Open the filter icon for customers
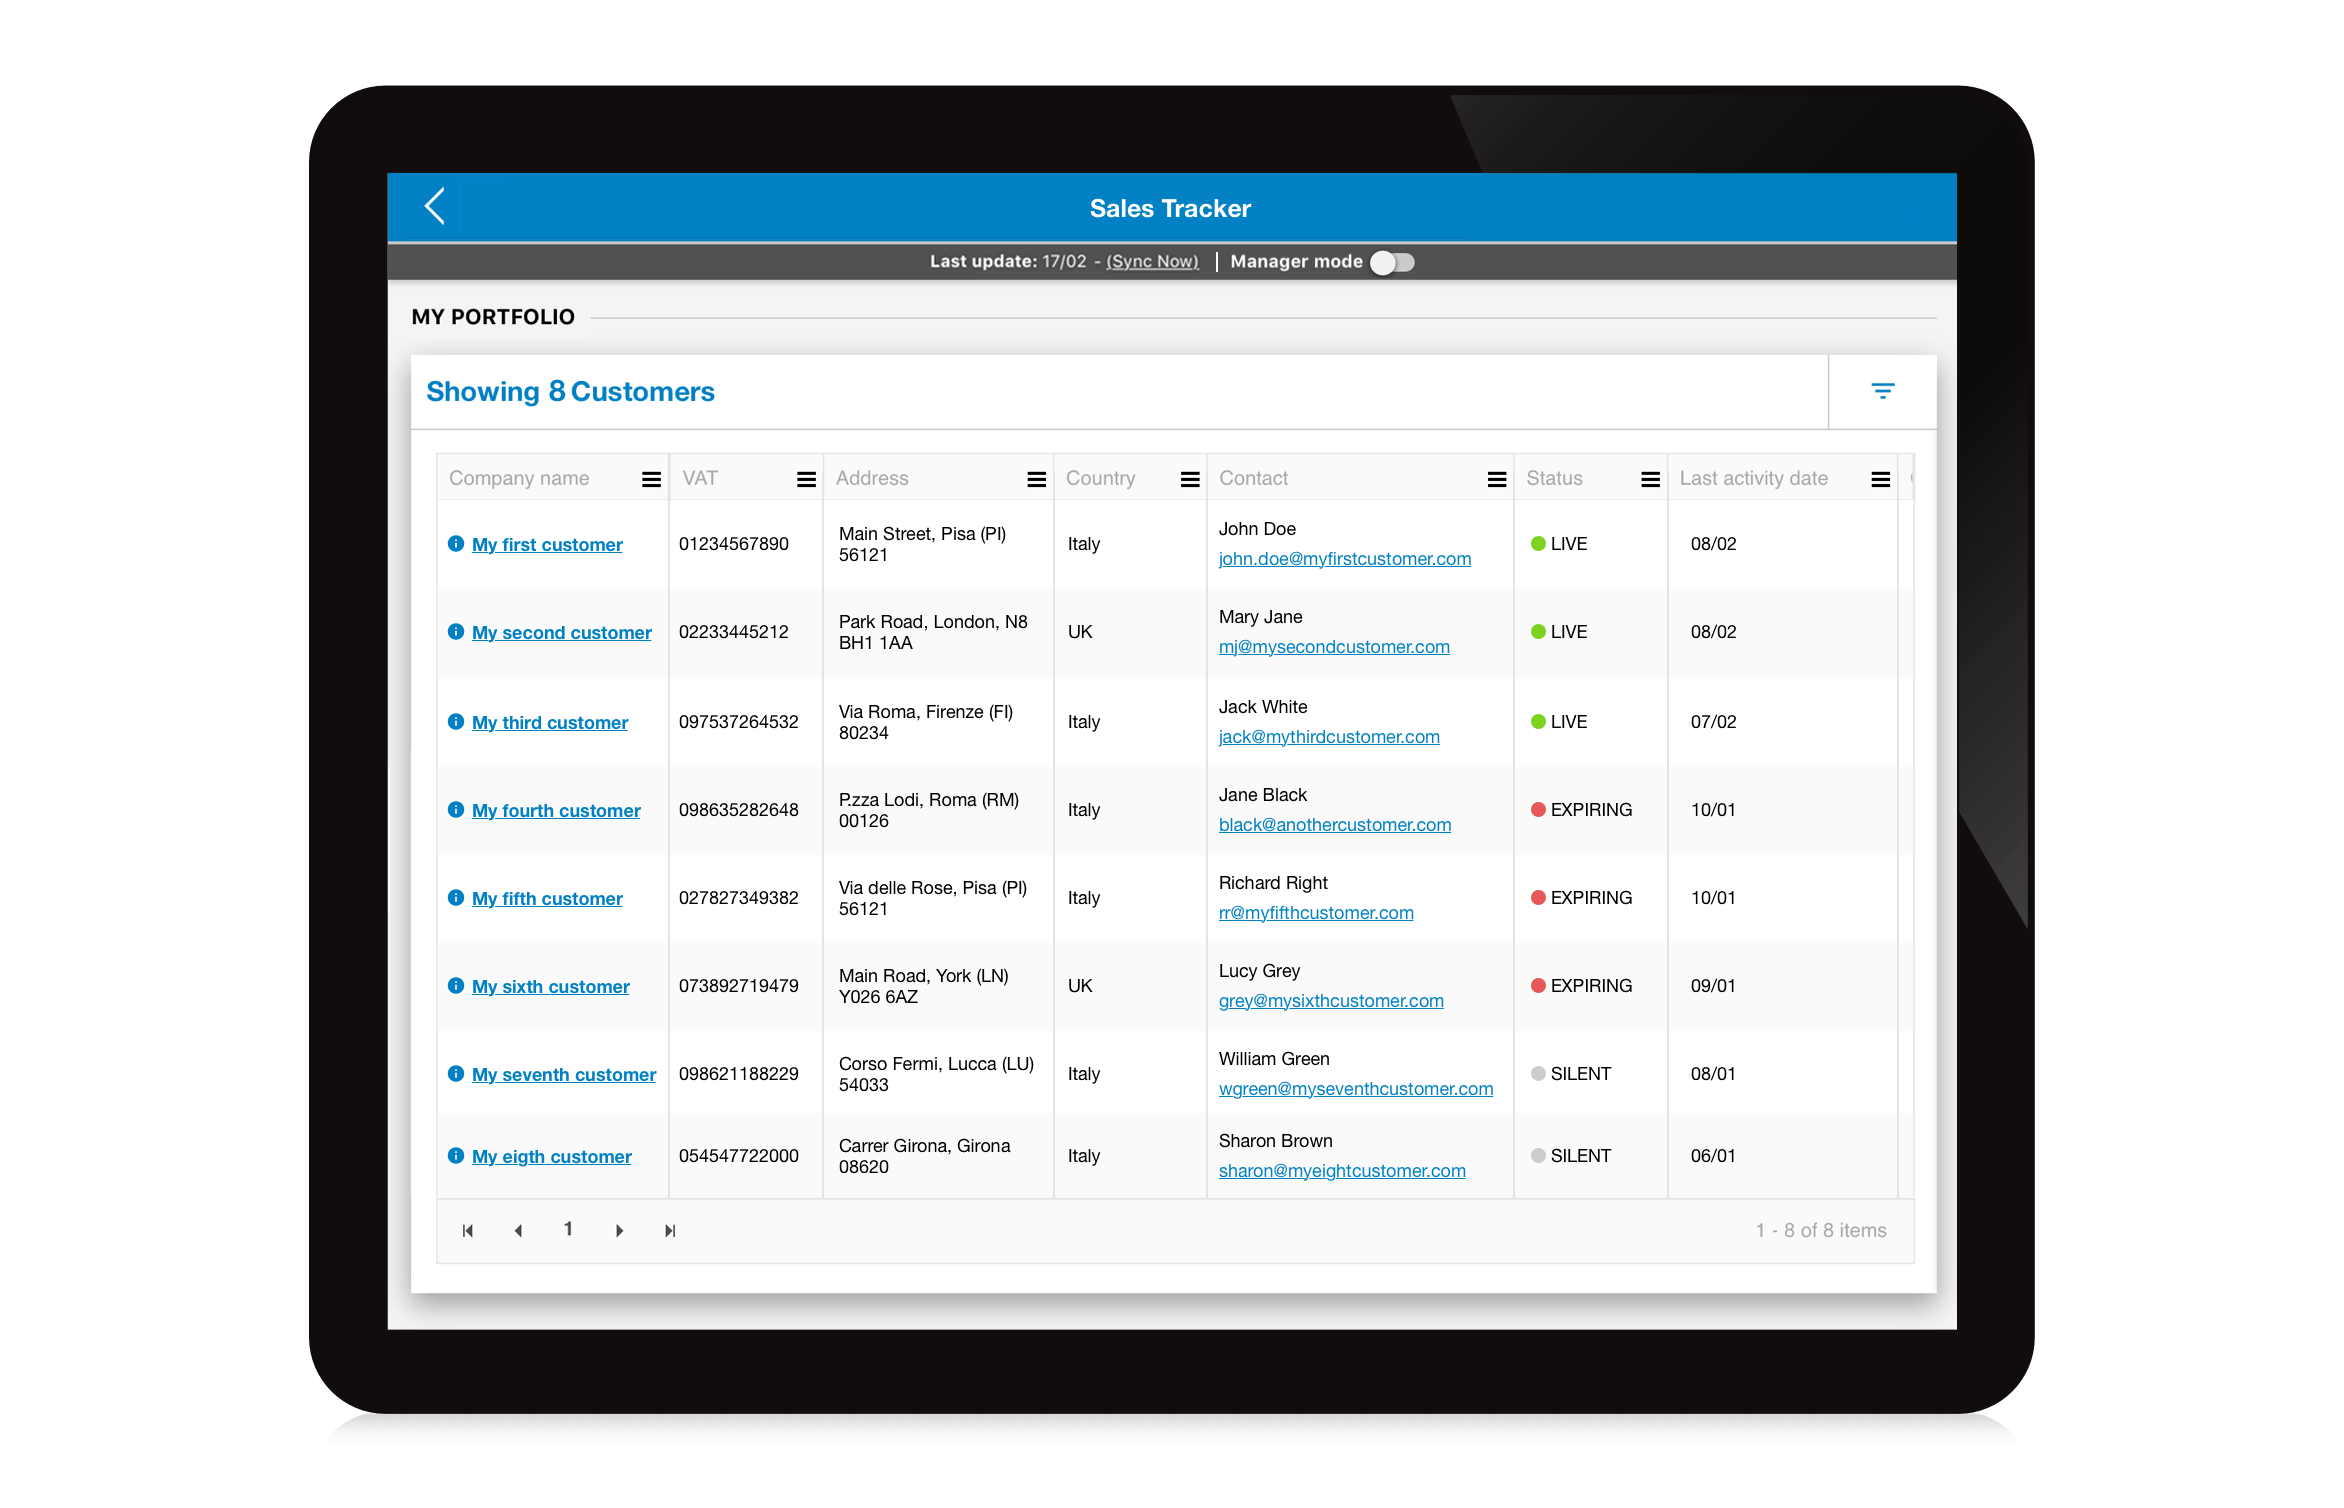Viewport: 2344px width, 1508px height. 1882,391
